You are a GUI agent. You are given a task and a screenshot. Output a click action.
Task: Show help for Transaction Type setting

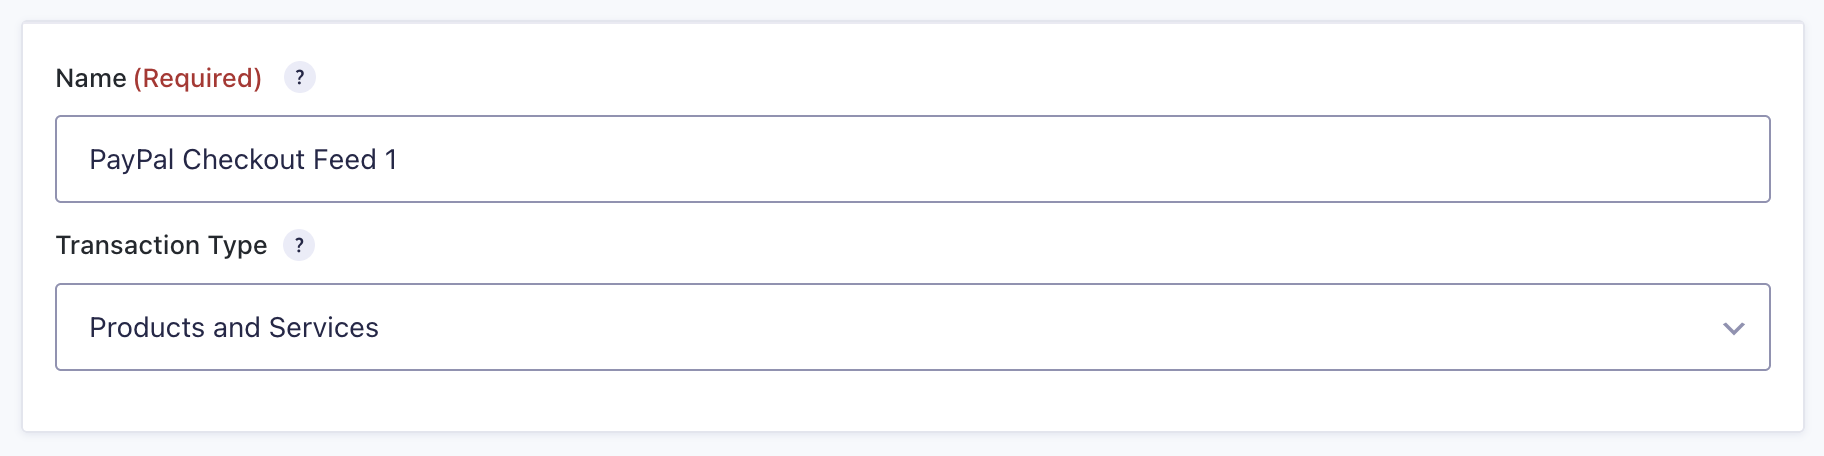point(298,245)
